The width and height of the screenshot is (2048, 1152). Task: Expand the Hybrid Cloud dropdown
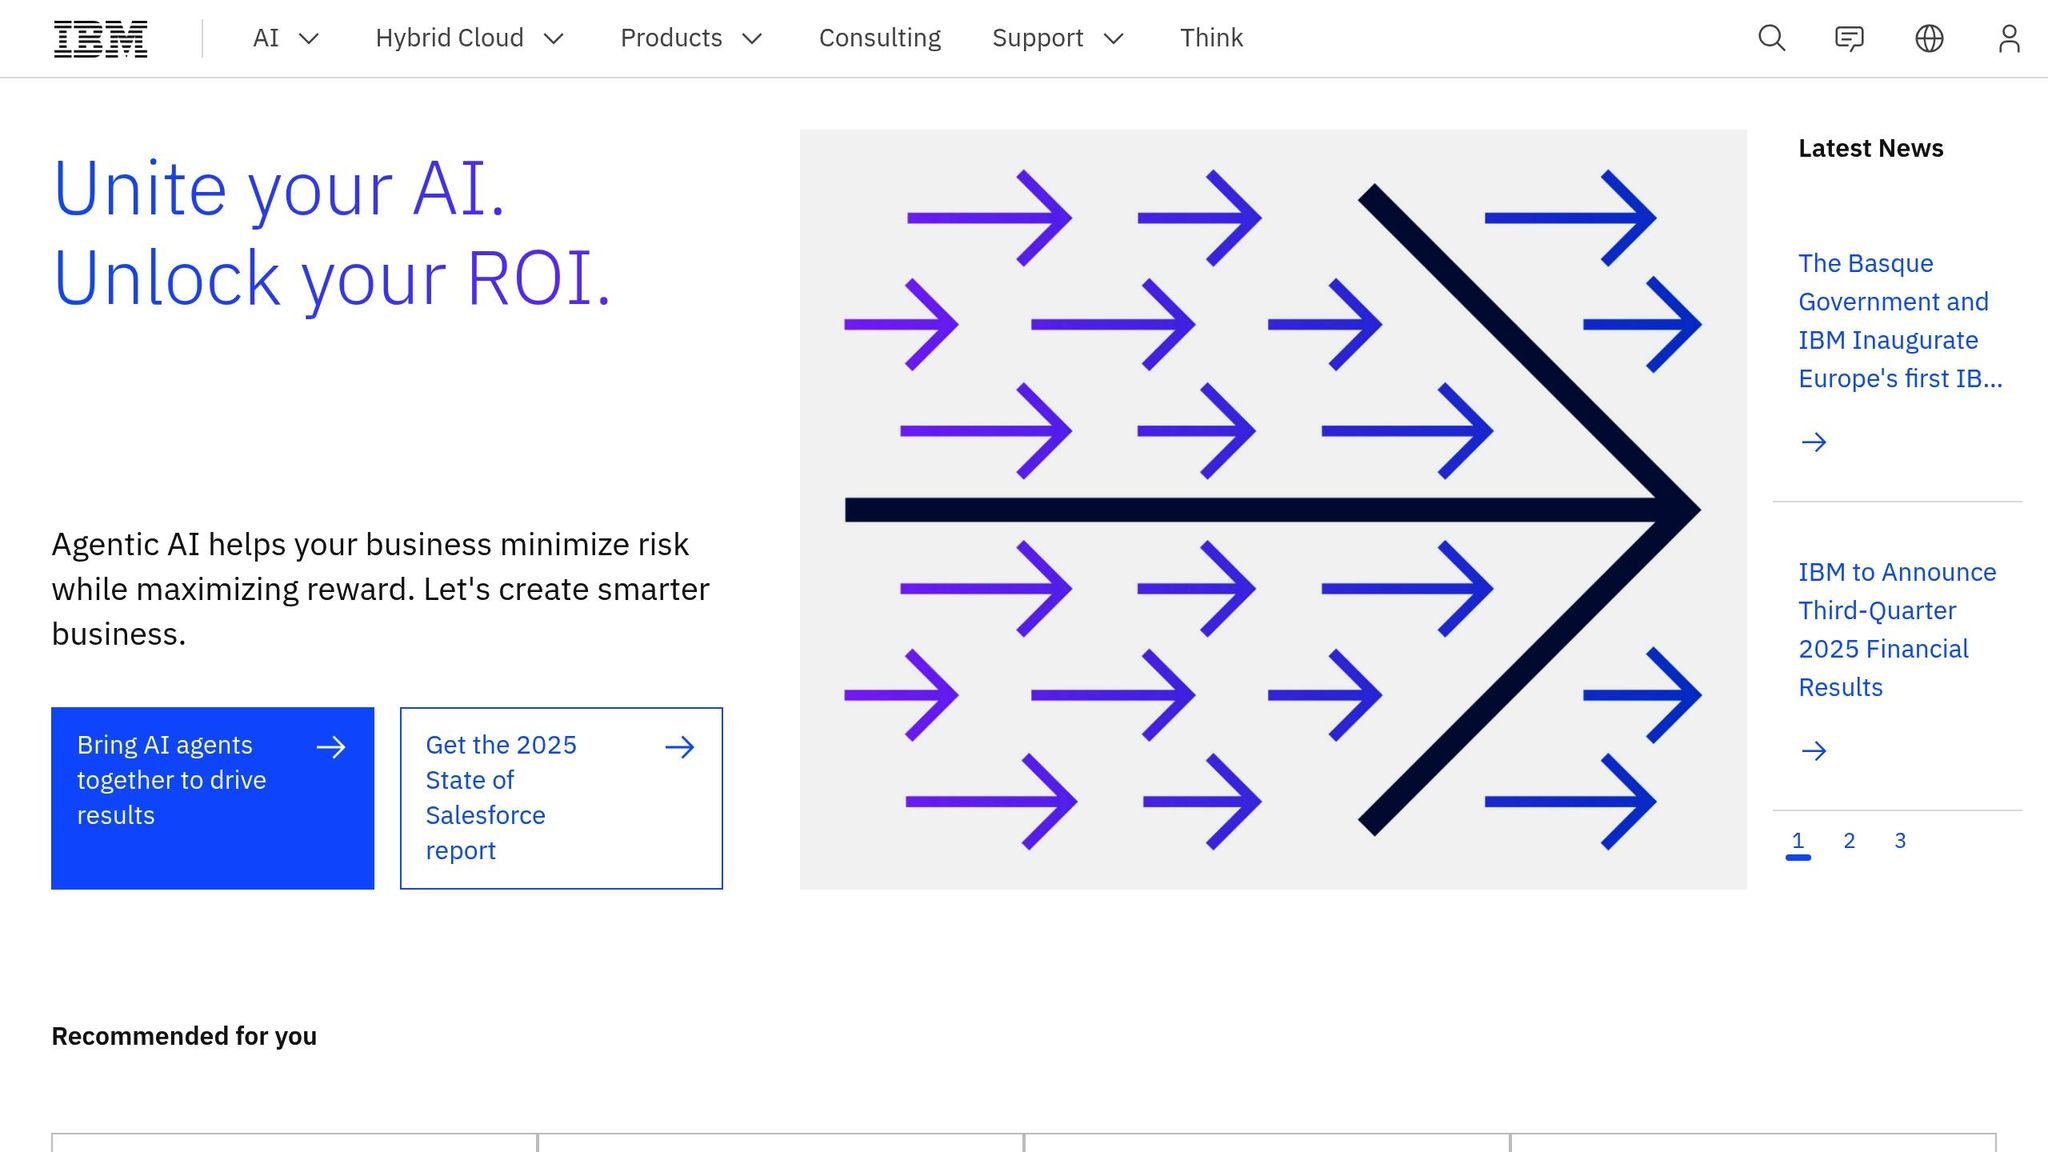[469, 38]
